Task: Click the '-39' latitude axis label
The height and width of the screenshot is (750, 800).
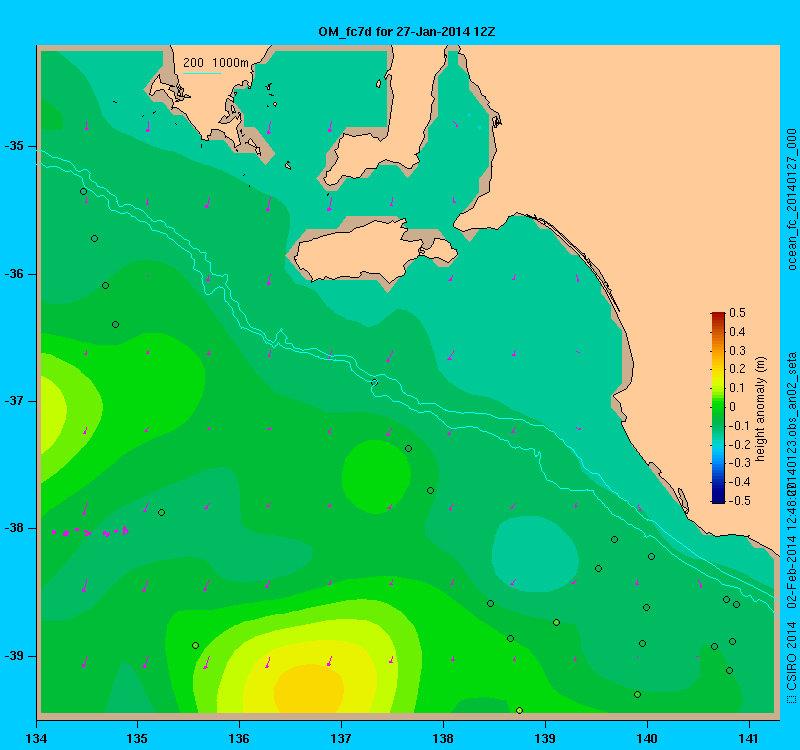Action: (x=15, y=656)
